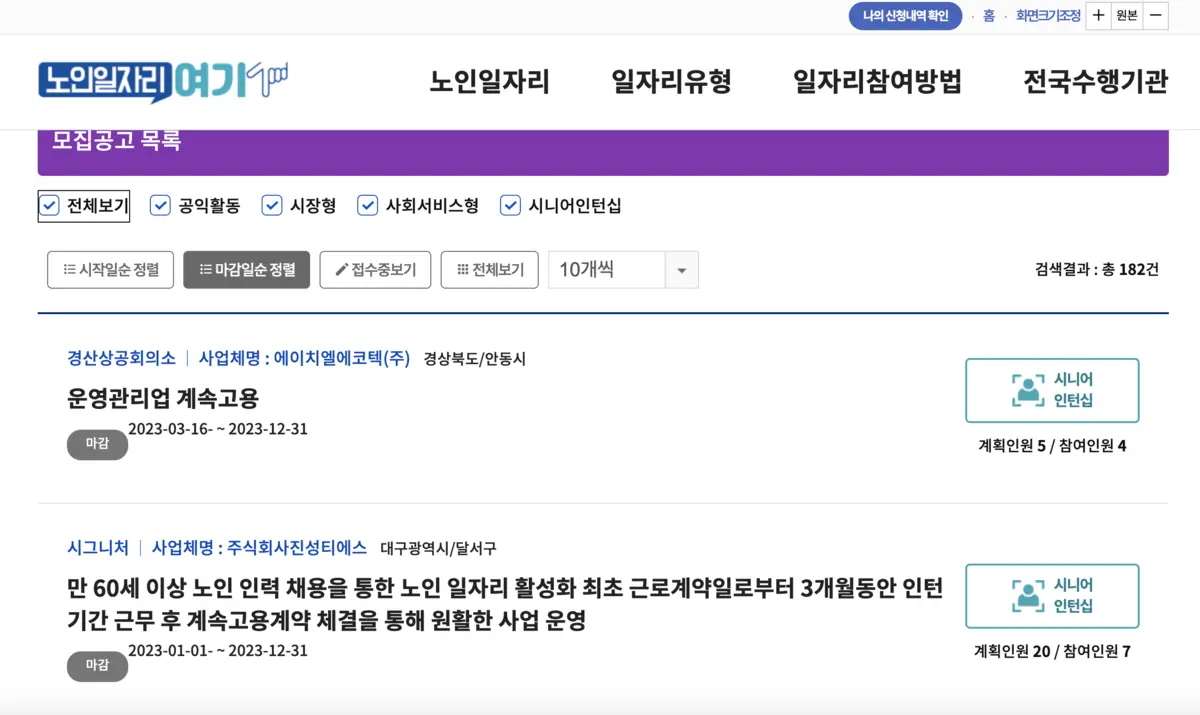The width and height of the screenshot is (1200, 715).
Task: Select the 전국수행기관 menu item
Action: 1097,84
